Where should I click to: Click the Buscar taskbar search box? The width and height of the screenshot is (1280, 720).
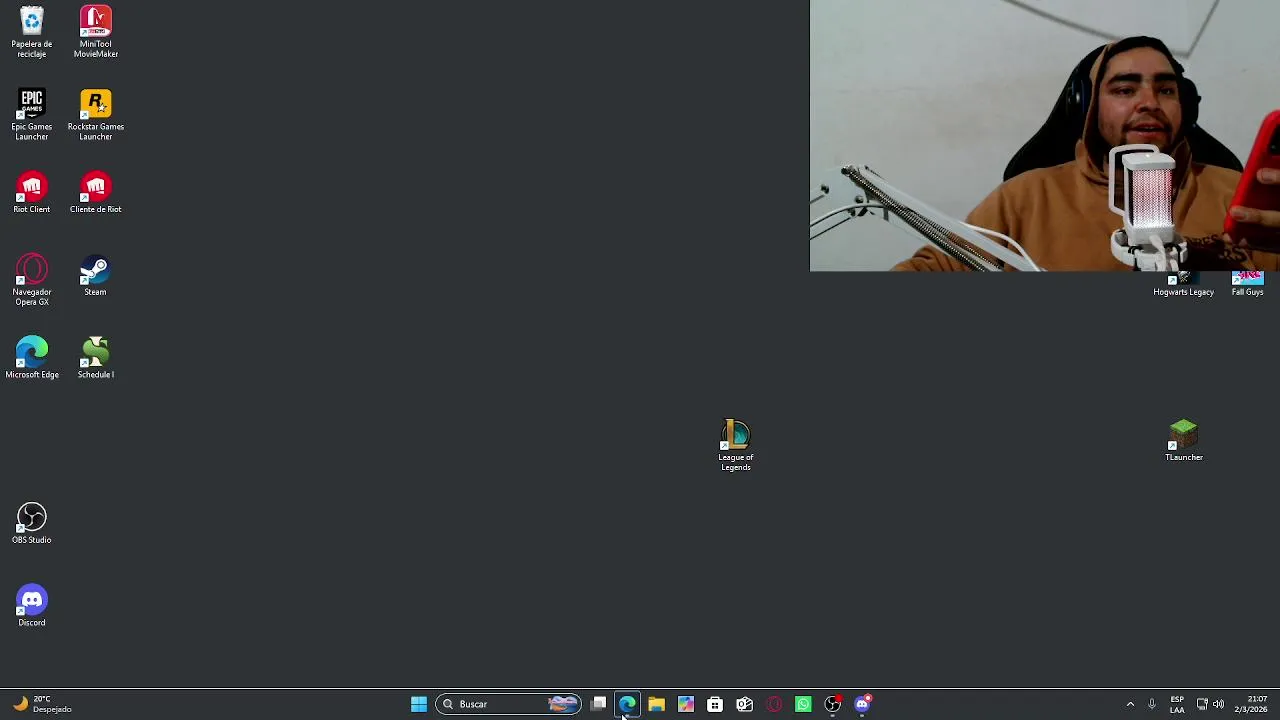point(508,704)
